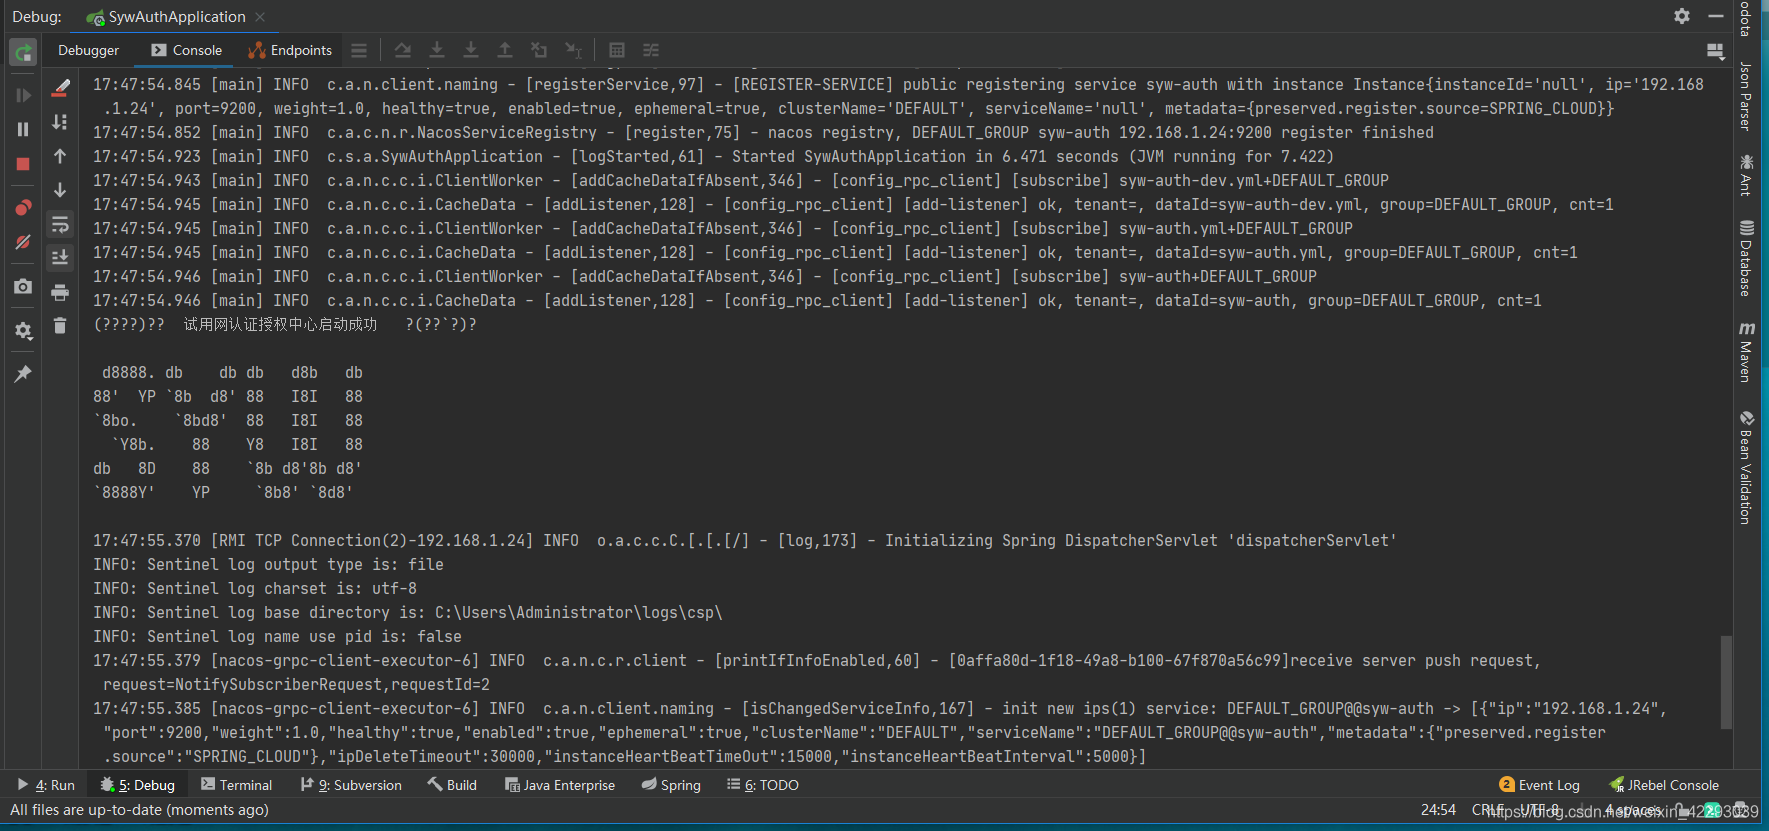
Task: Open the Ant side panel
Action: click(1746, 175)
